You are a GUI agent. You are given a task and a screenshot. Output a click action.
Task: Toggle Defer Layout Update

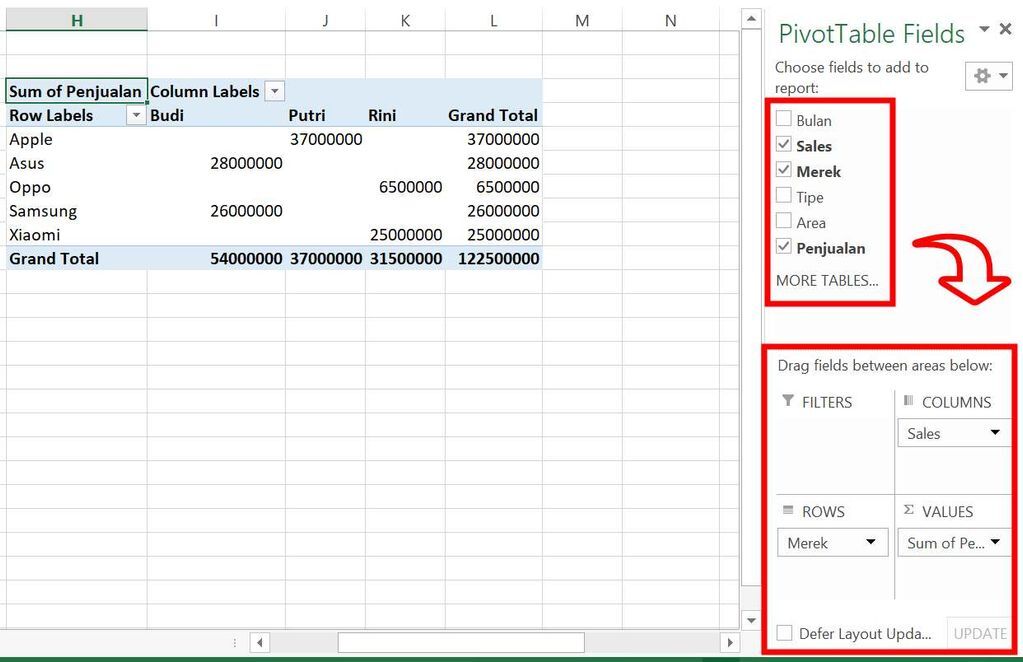(784, 633)
